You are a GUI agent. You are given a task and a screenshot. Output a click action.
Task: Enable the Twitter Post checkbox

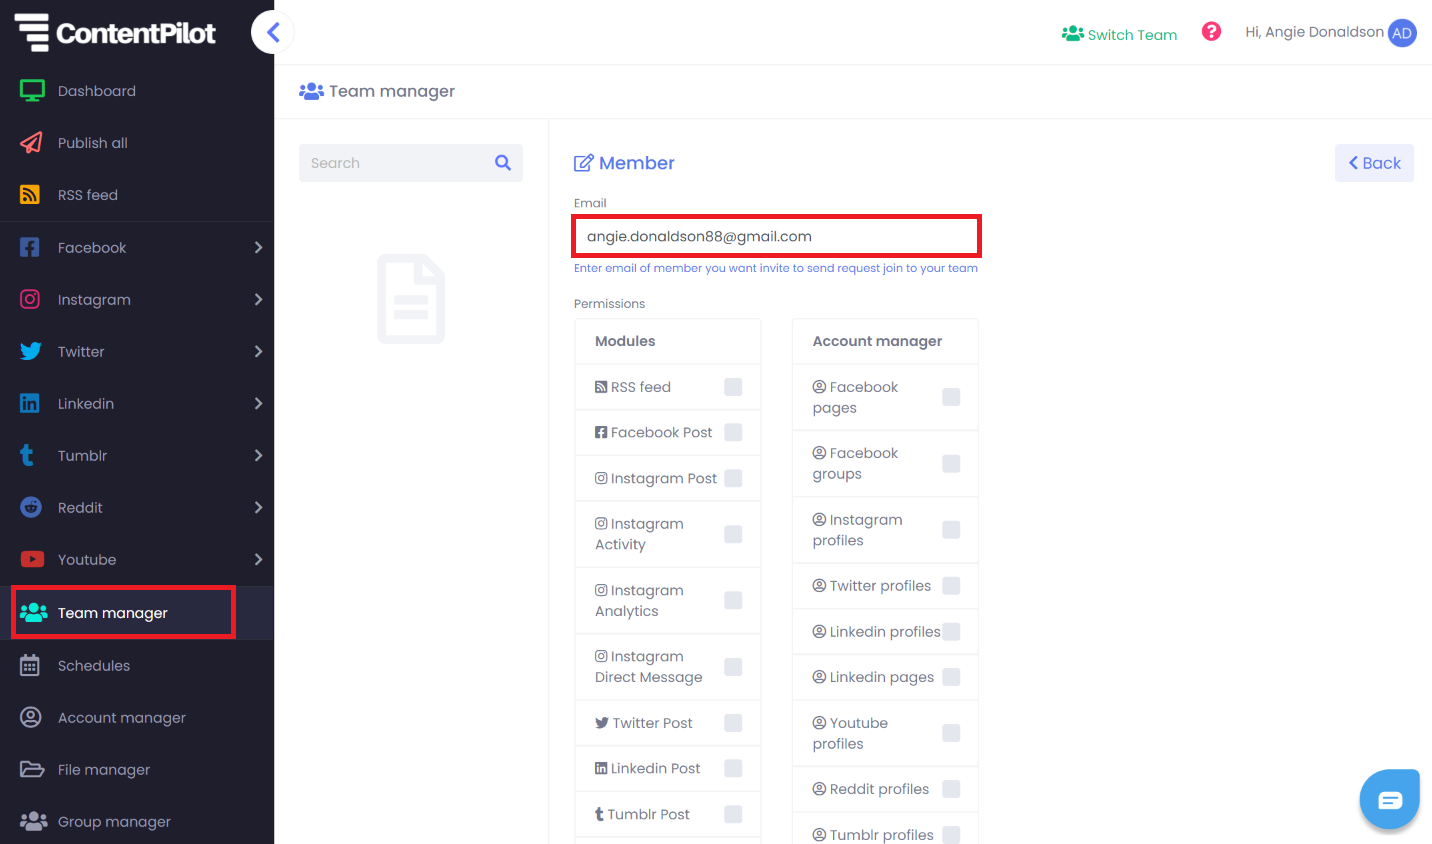pos(733,723)
